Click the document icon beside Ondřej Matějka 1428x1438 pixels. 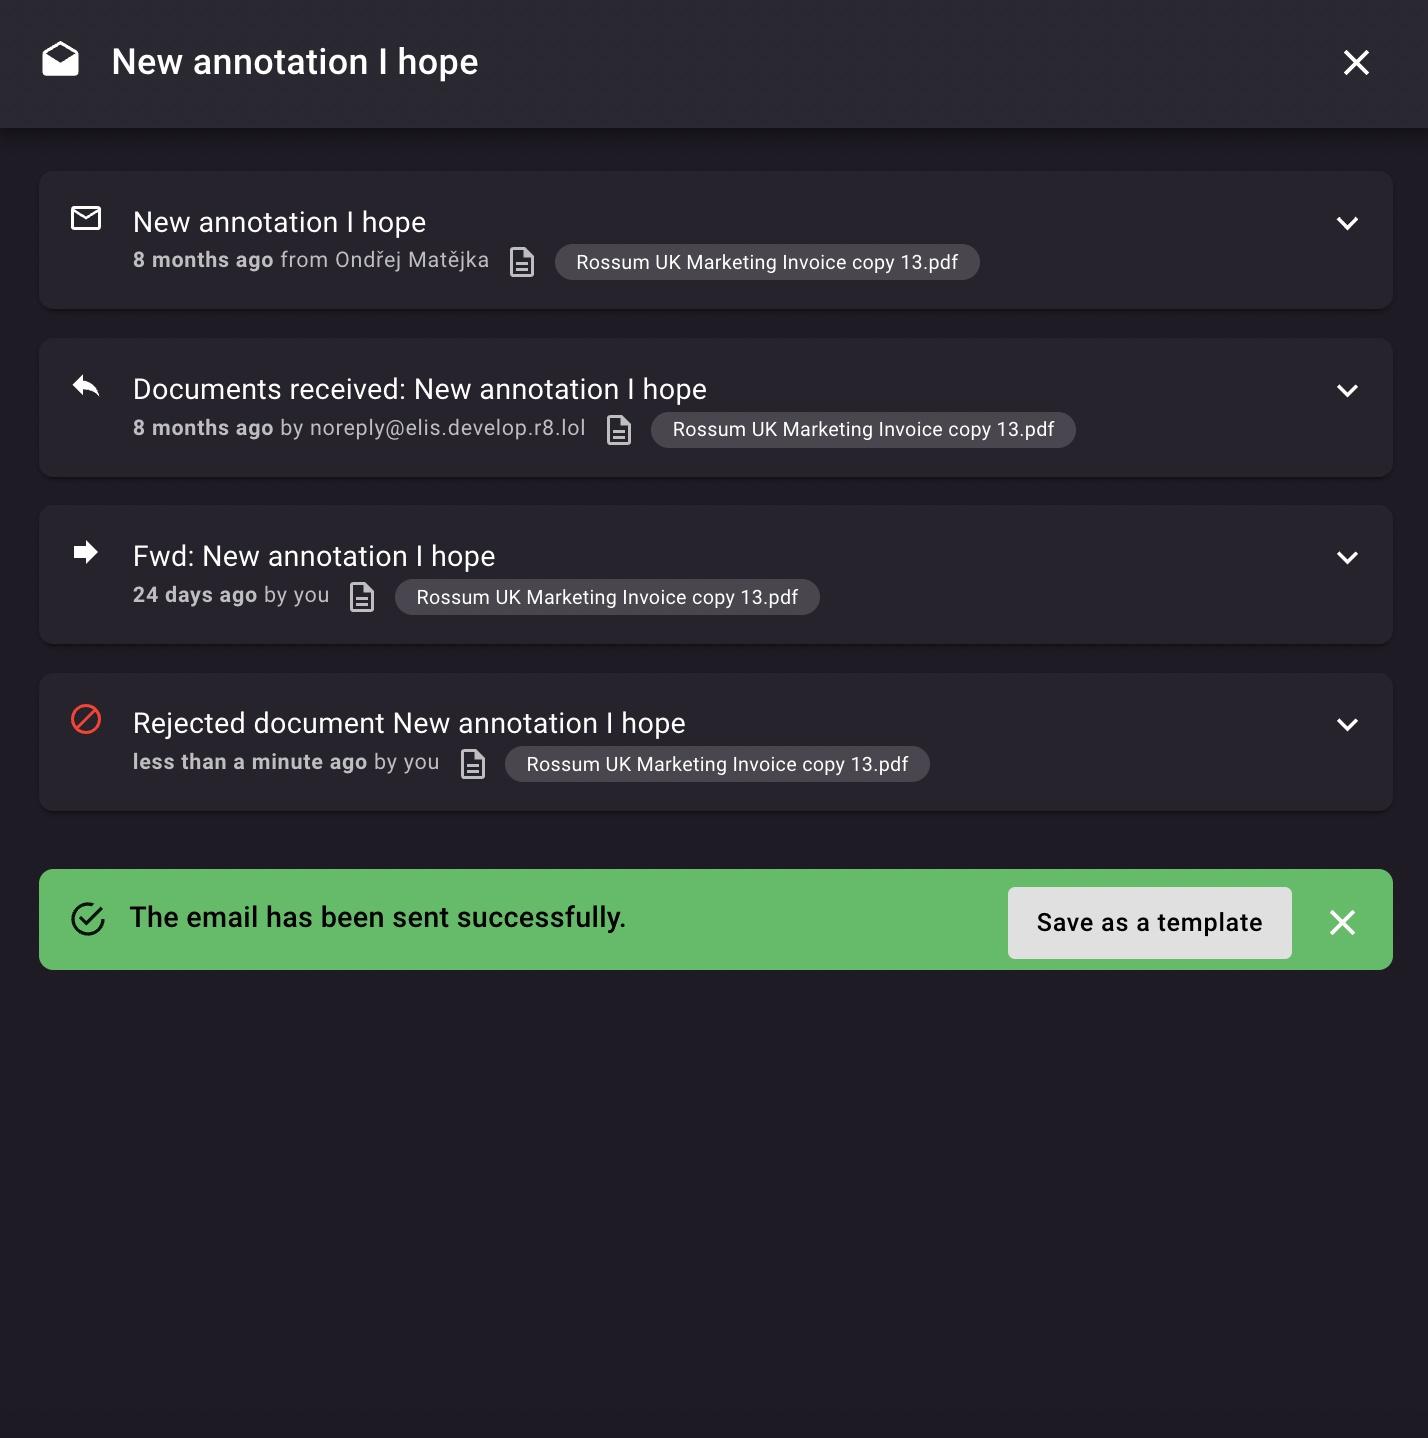tap(522, 262)
